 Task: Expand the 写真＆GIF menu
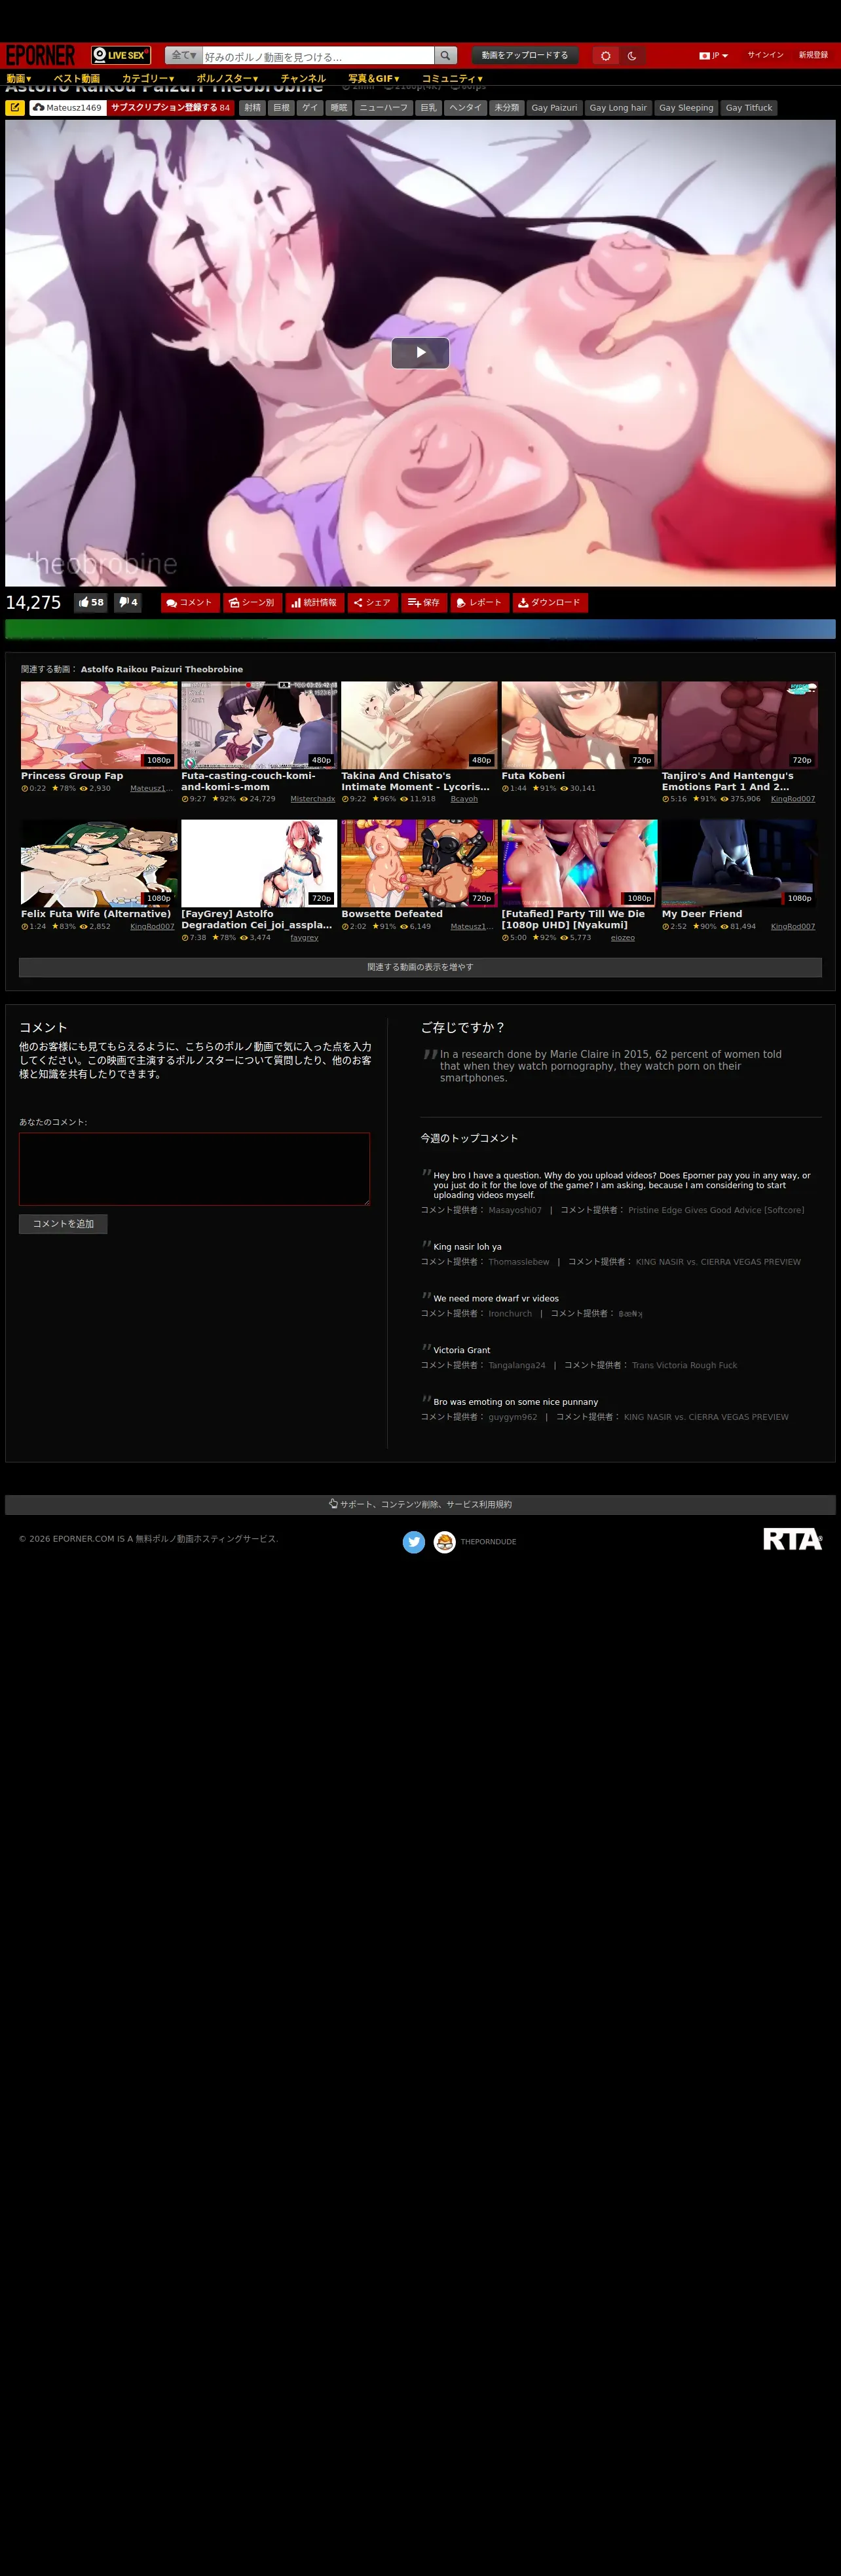[374, 78]
